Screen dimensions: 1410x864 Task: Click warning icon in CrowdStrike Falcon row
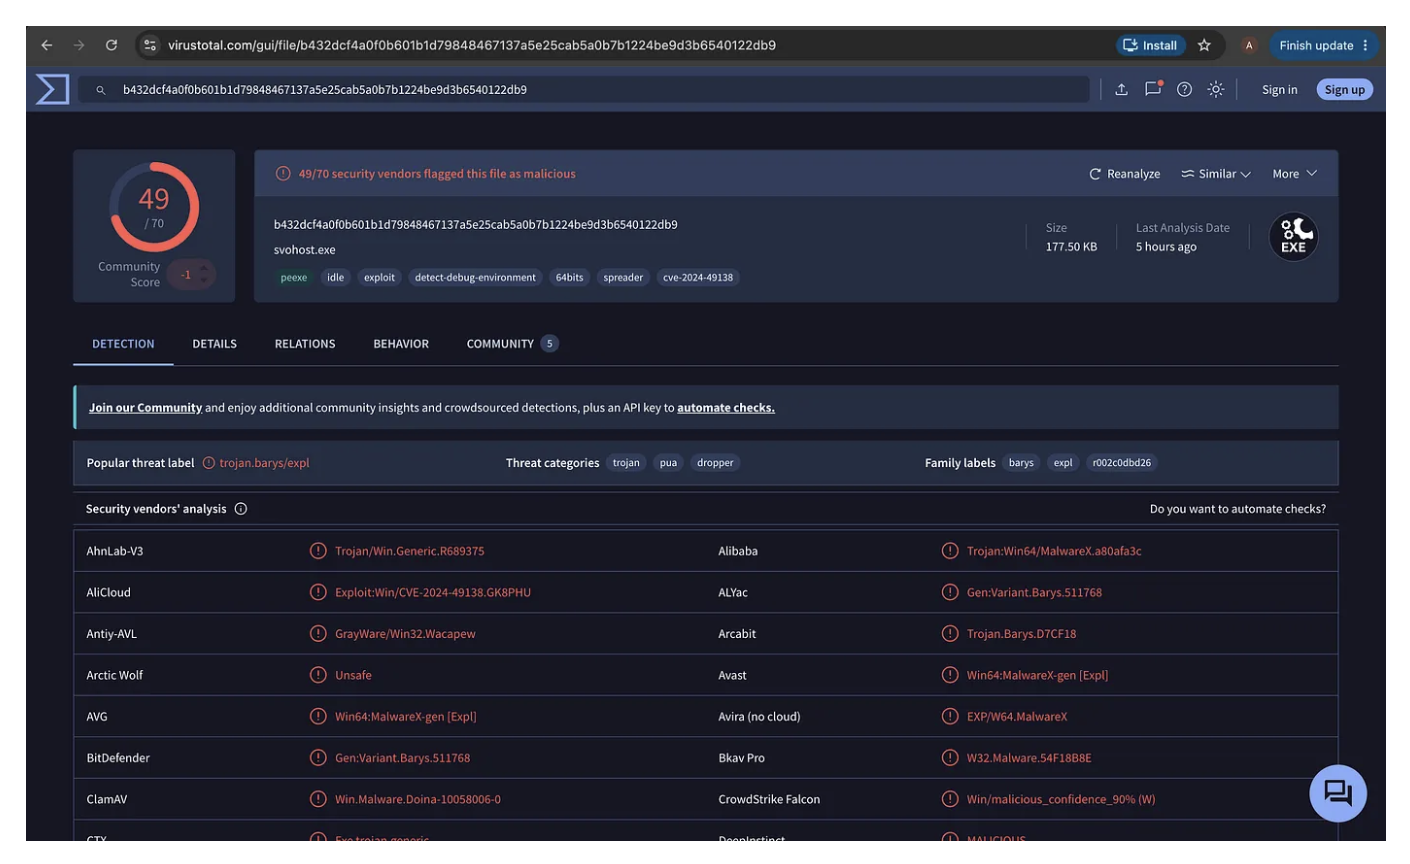coord(950,799)
